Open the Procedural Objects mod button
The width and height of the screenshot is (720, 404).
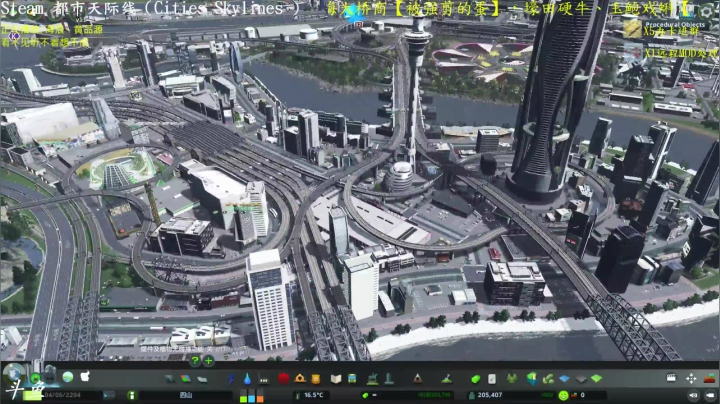pos(632,29)
